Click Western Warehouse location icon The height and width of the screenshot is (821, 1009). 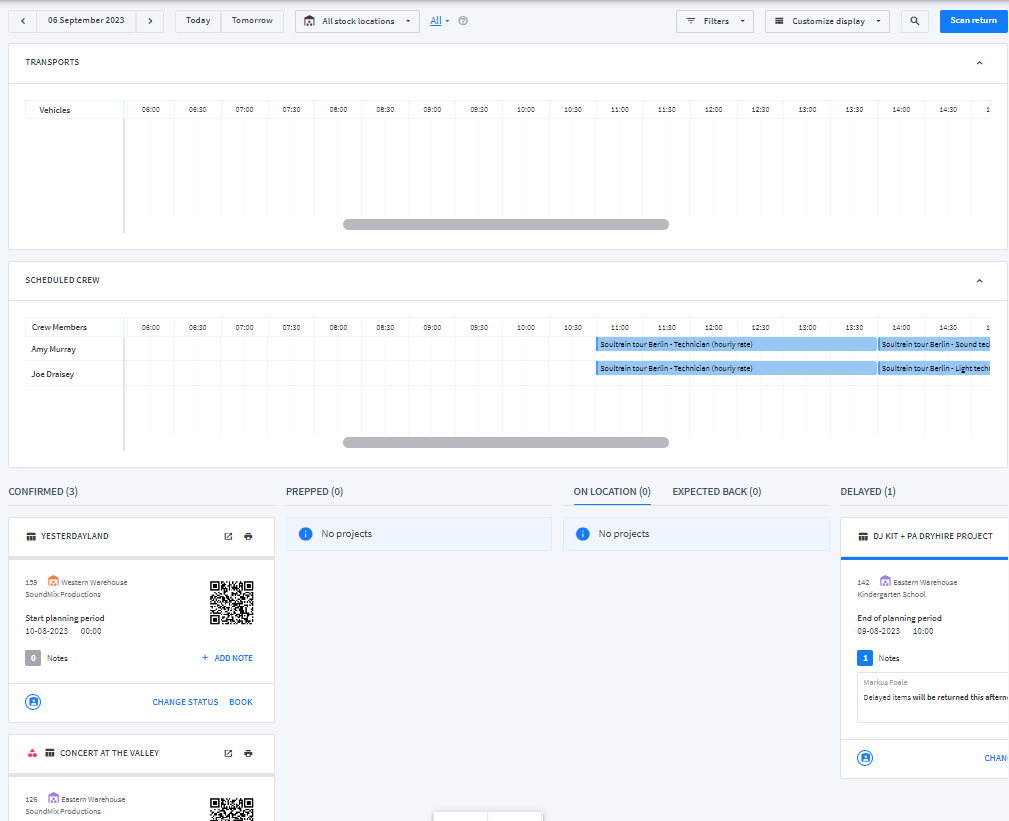(x=53, y=581)
